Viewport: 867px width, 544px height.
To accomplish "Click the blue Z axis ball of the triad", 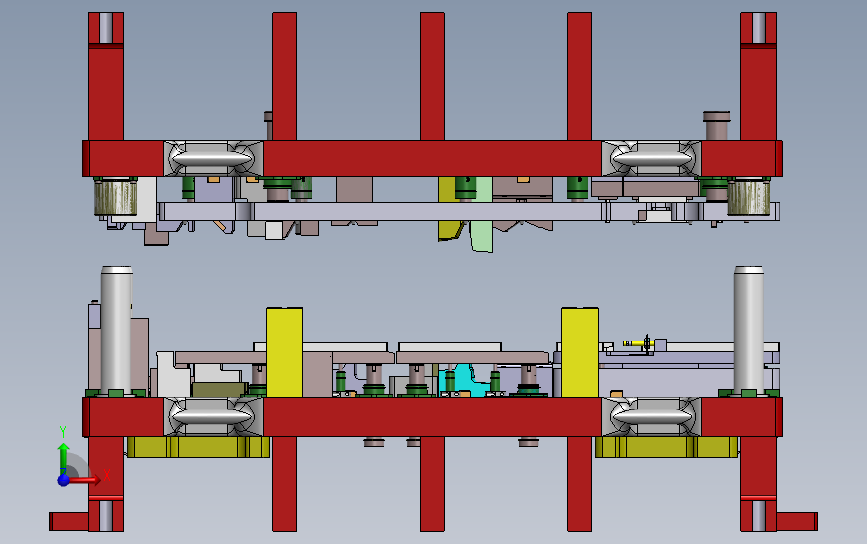I will coord(64,480).
